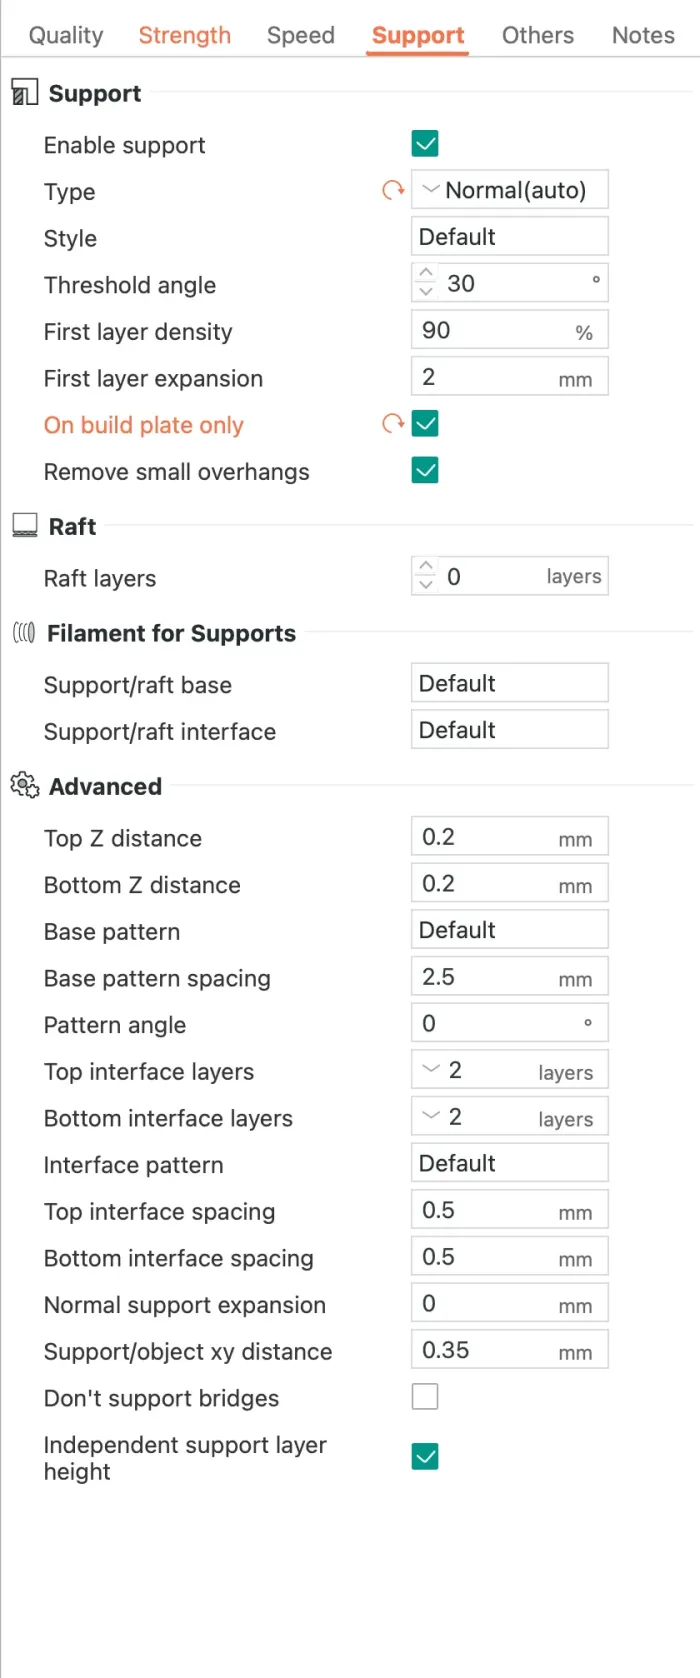This screenshot has width=700, height=1678.
Task: Increase Threshold angle with up arrow
Action: (x=426, y=274)
